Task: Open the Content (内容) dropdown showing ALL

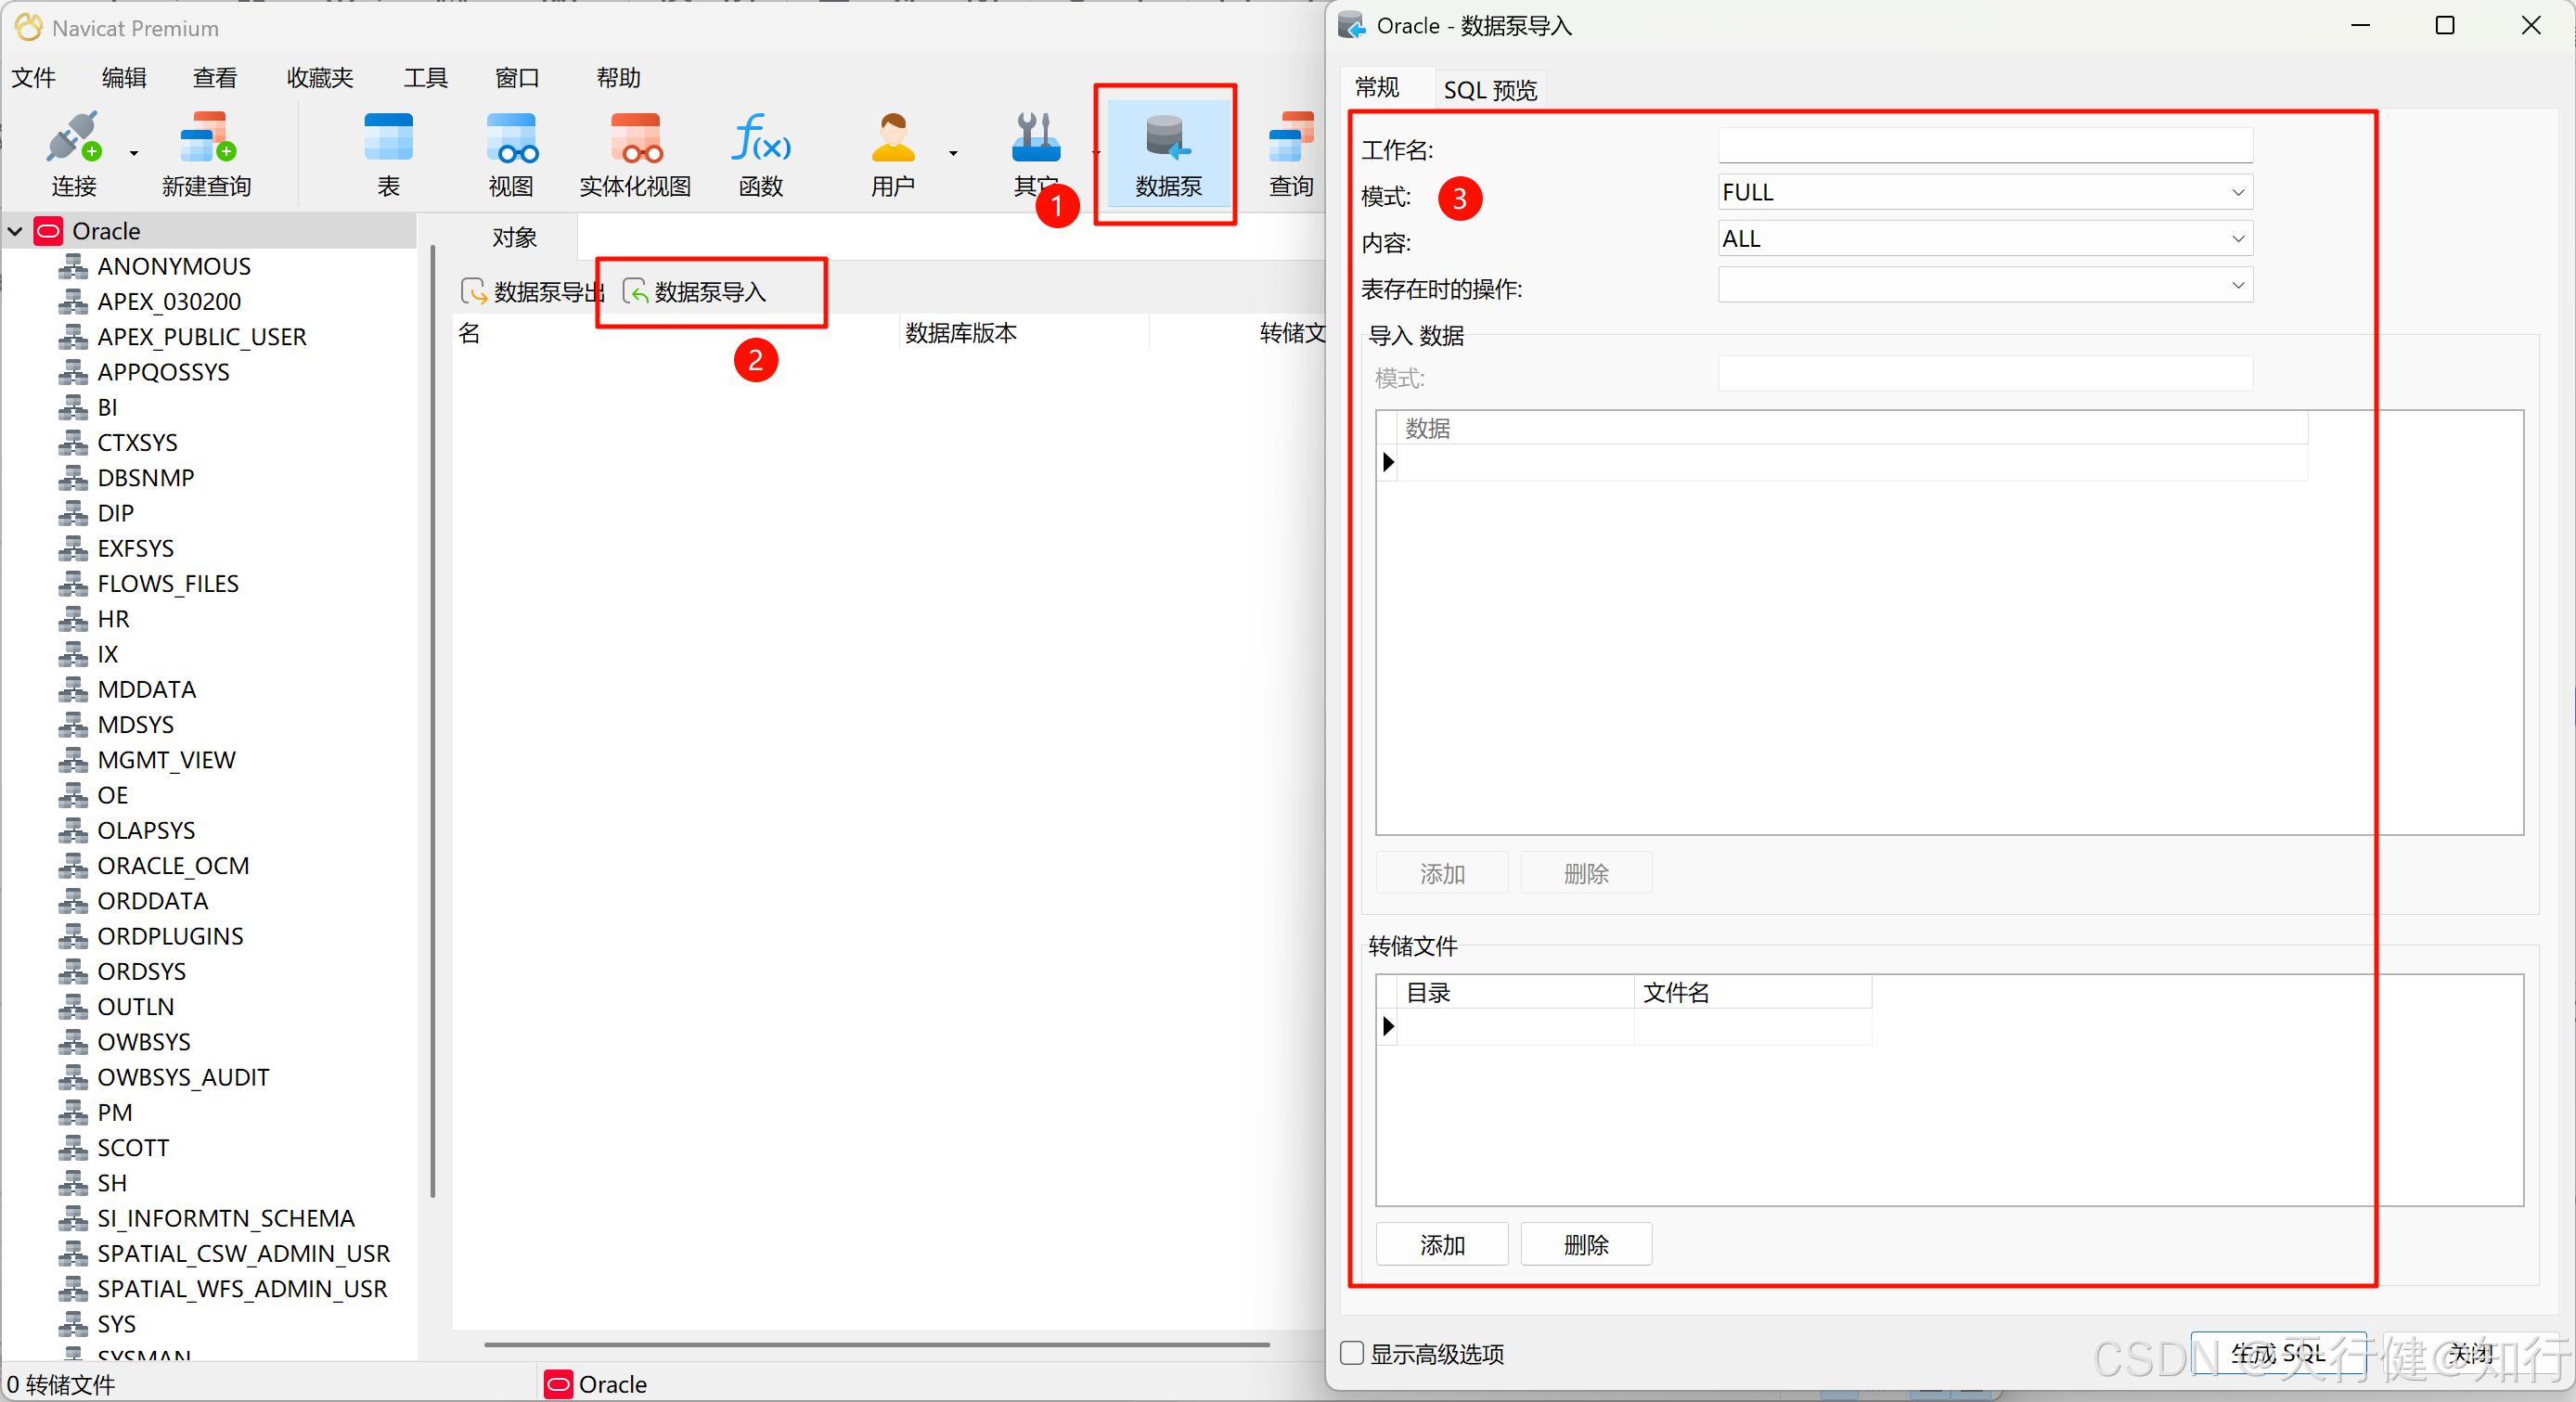Action: tap(1984, 239)
